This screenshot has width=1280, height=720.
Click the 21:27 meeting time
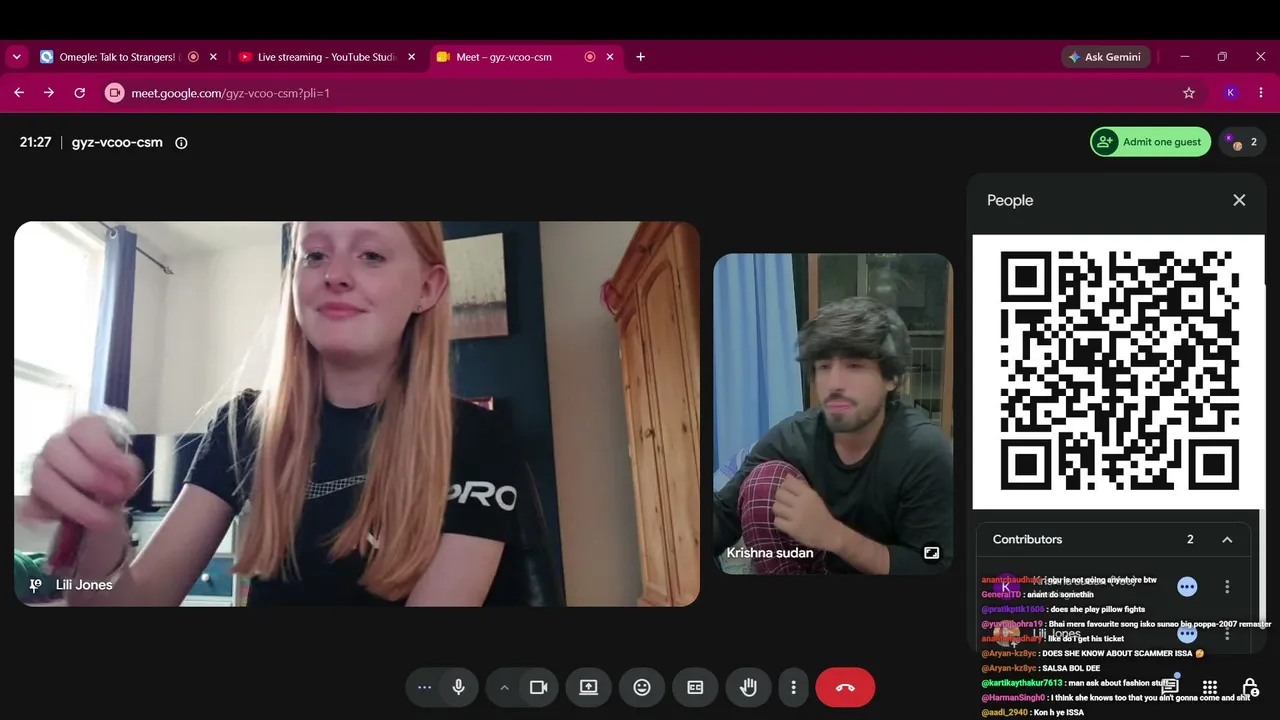35,142
